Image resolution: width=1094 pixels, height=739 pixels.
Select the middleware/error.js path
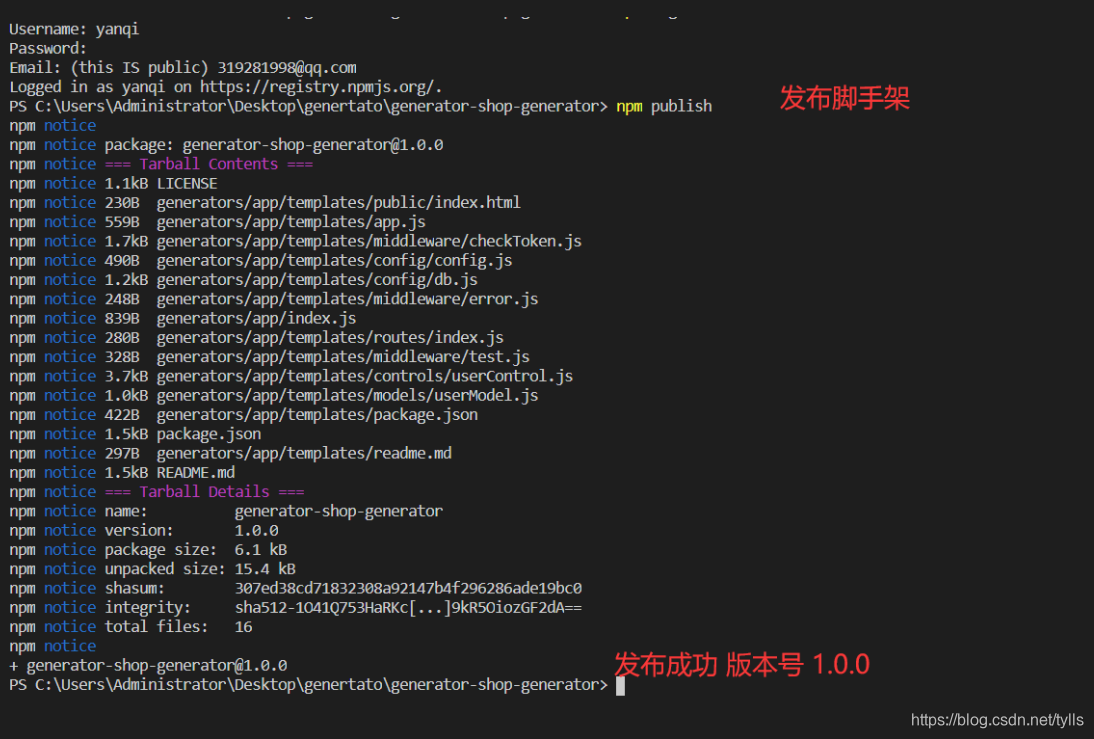pyautogui.click(x=347, y=299)
